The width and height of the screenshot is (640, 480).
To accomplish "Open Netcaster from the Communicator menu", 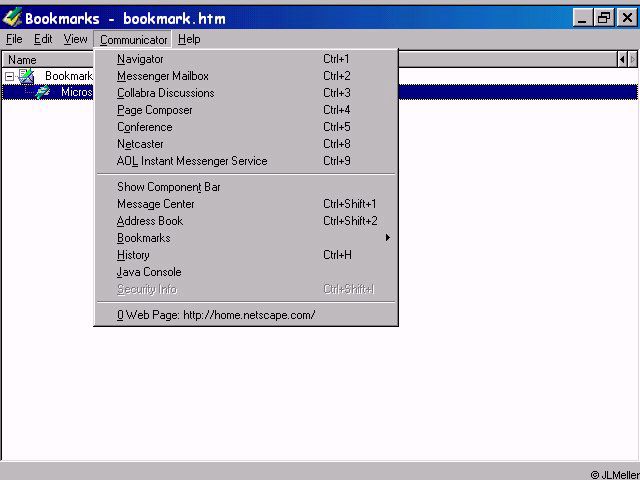I will 246,144.
